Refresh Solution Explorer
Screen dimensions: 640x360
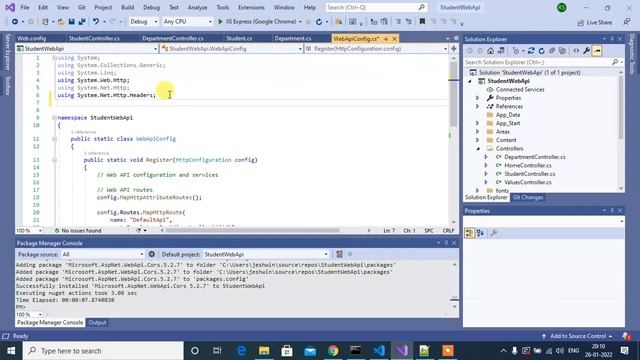point(542,51)
